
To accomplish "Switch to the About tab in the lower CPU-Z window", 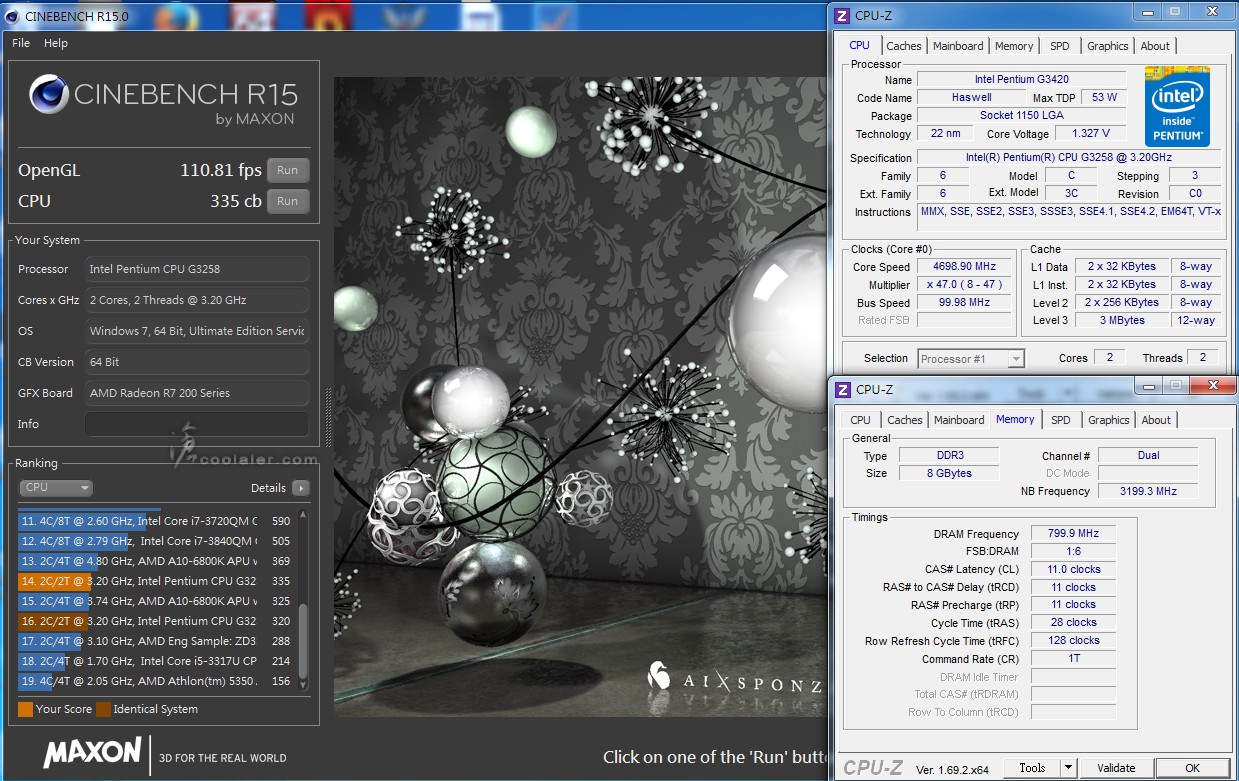I will (x=1156, y=420).
